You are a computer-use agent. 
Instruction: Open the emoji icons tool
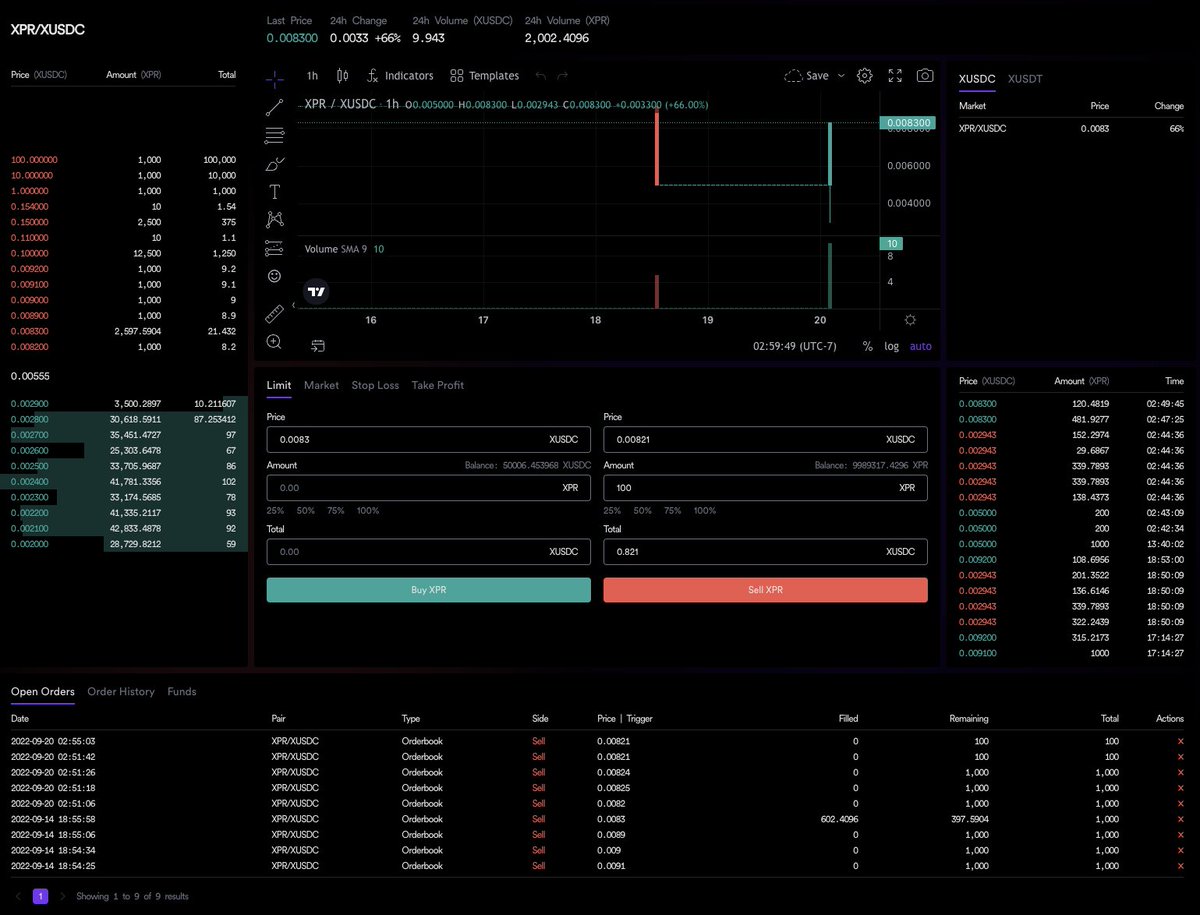(275, 276)
